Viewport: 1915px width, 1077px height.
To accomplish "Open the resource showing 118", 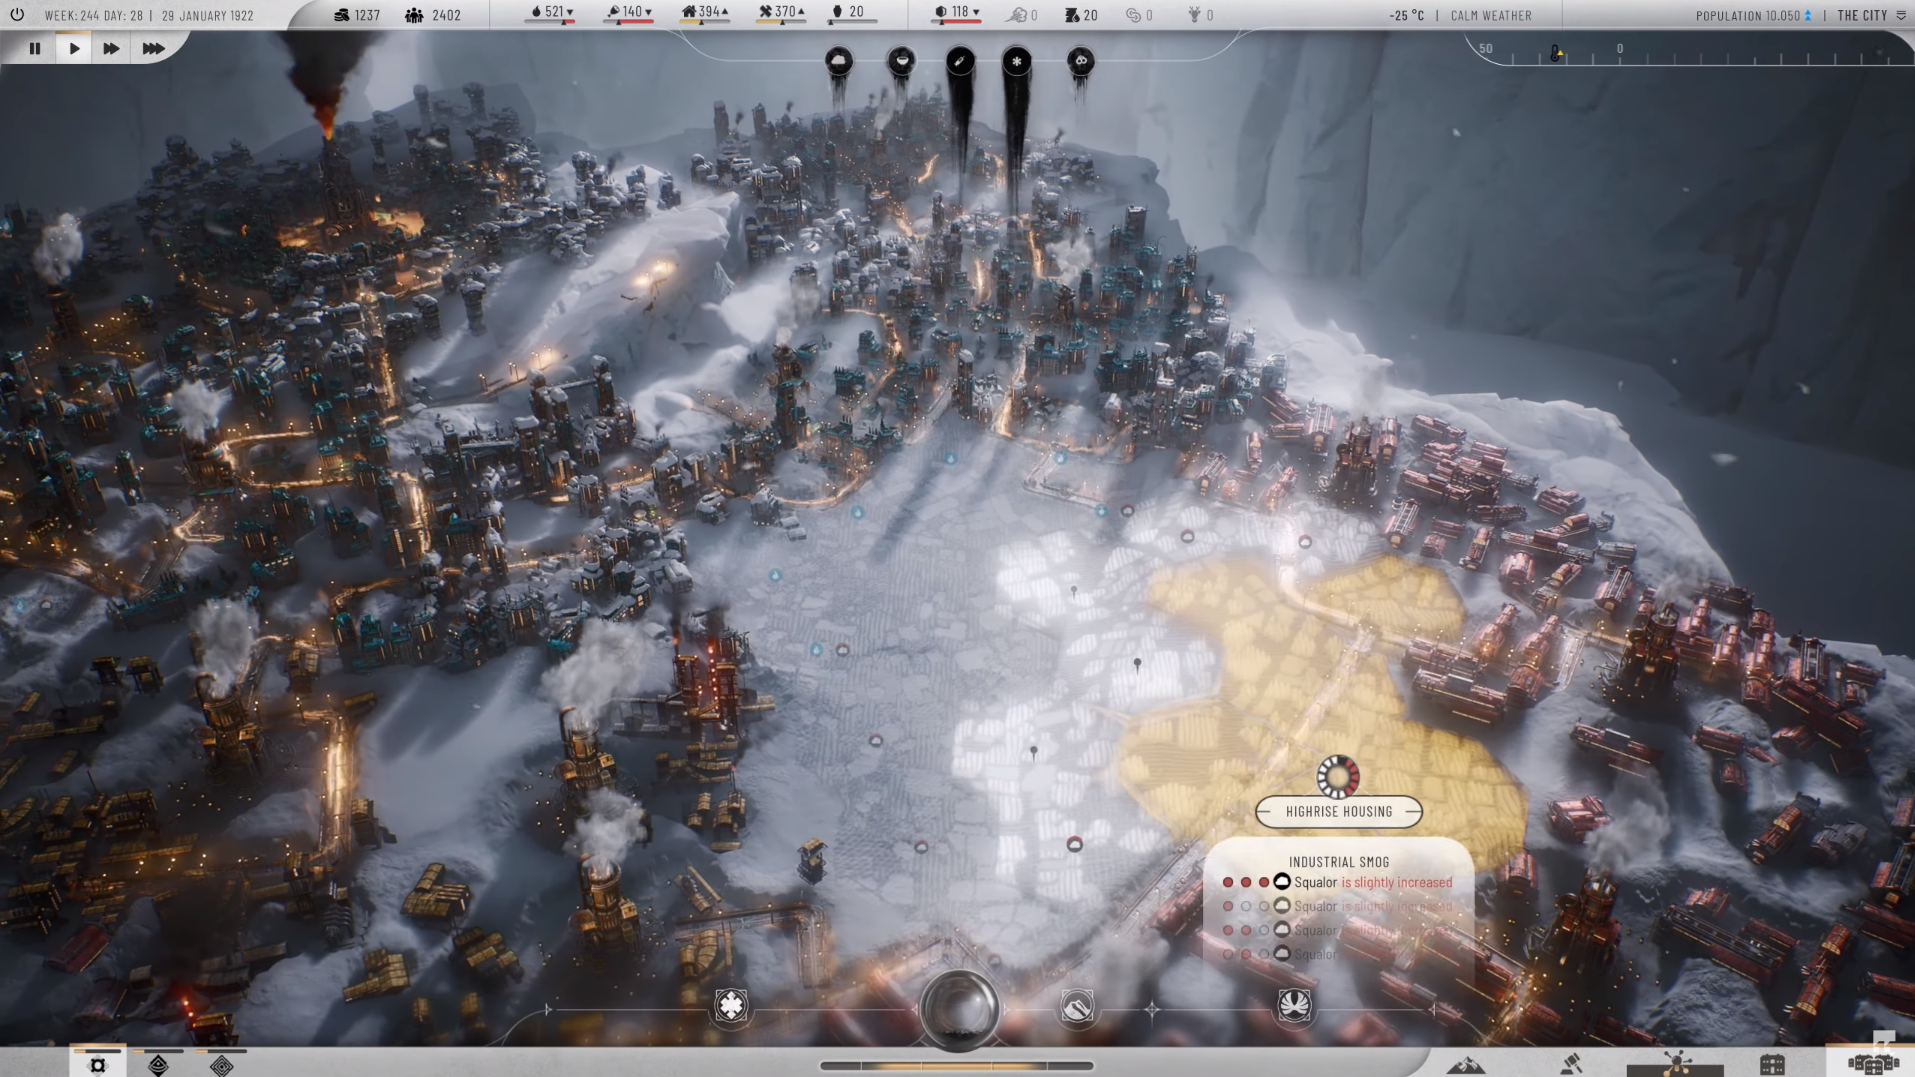I will click(957, 13).
